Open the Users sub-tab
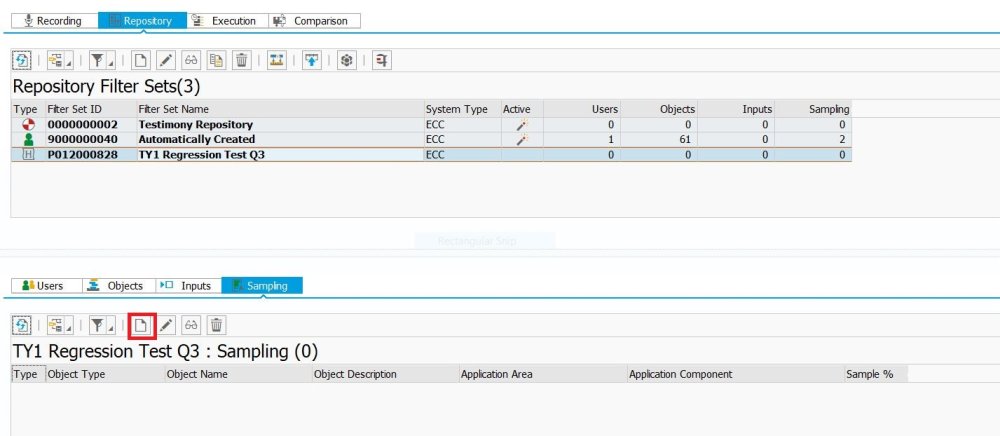This screenshot has height=436, width=1000. click(x=47, y=286)
